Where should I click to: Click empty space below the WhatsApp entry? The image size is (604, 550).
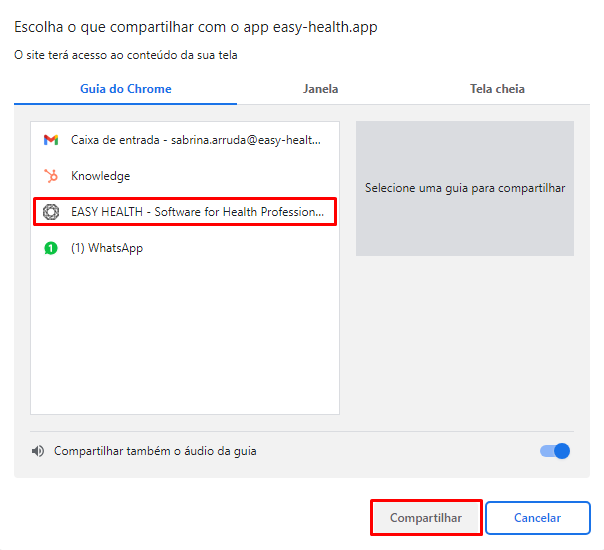pos(185,340)
